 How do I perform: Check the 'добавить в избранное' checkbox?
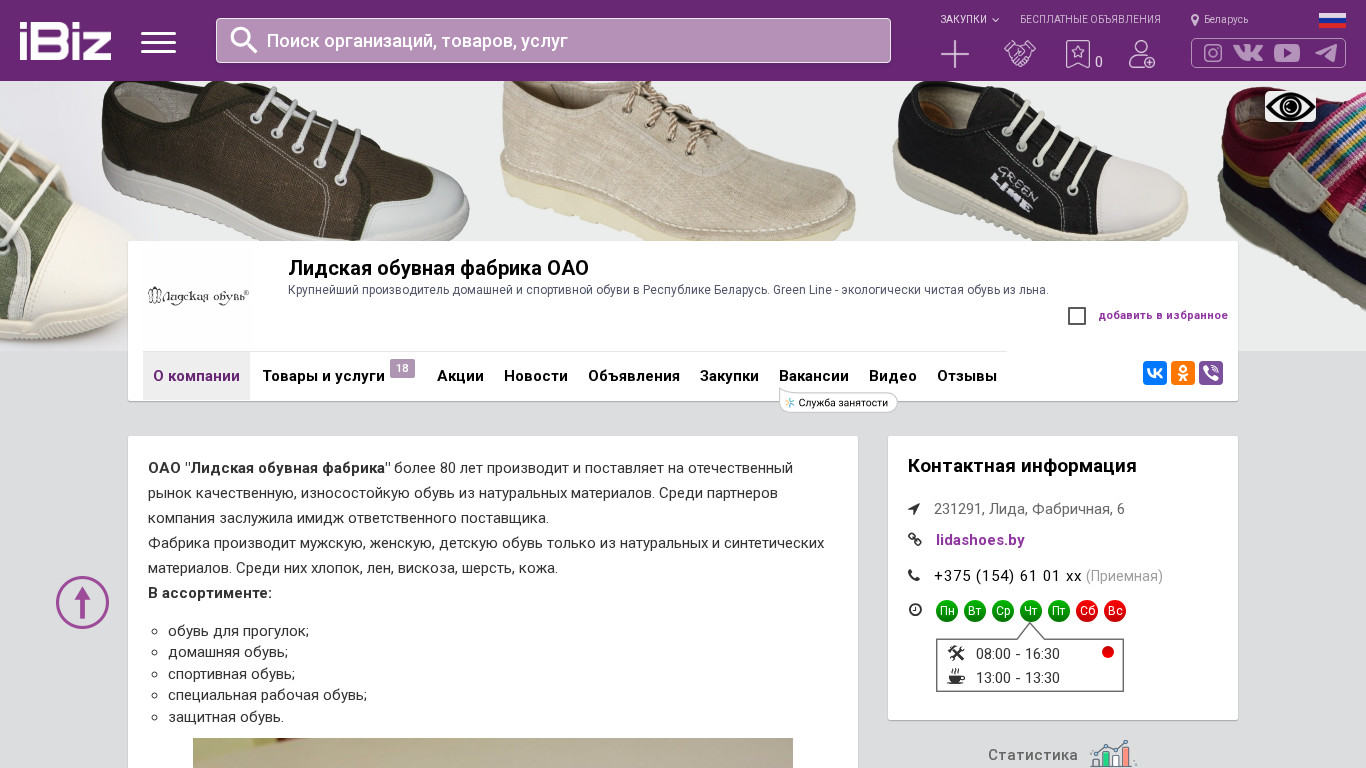coord(1077,316)
